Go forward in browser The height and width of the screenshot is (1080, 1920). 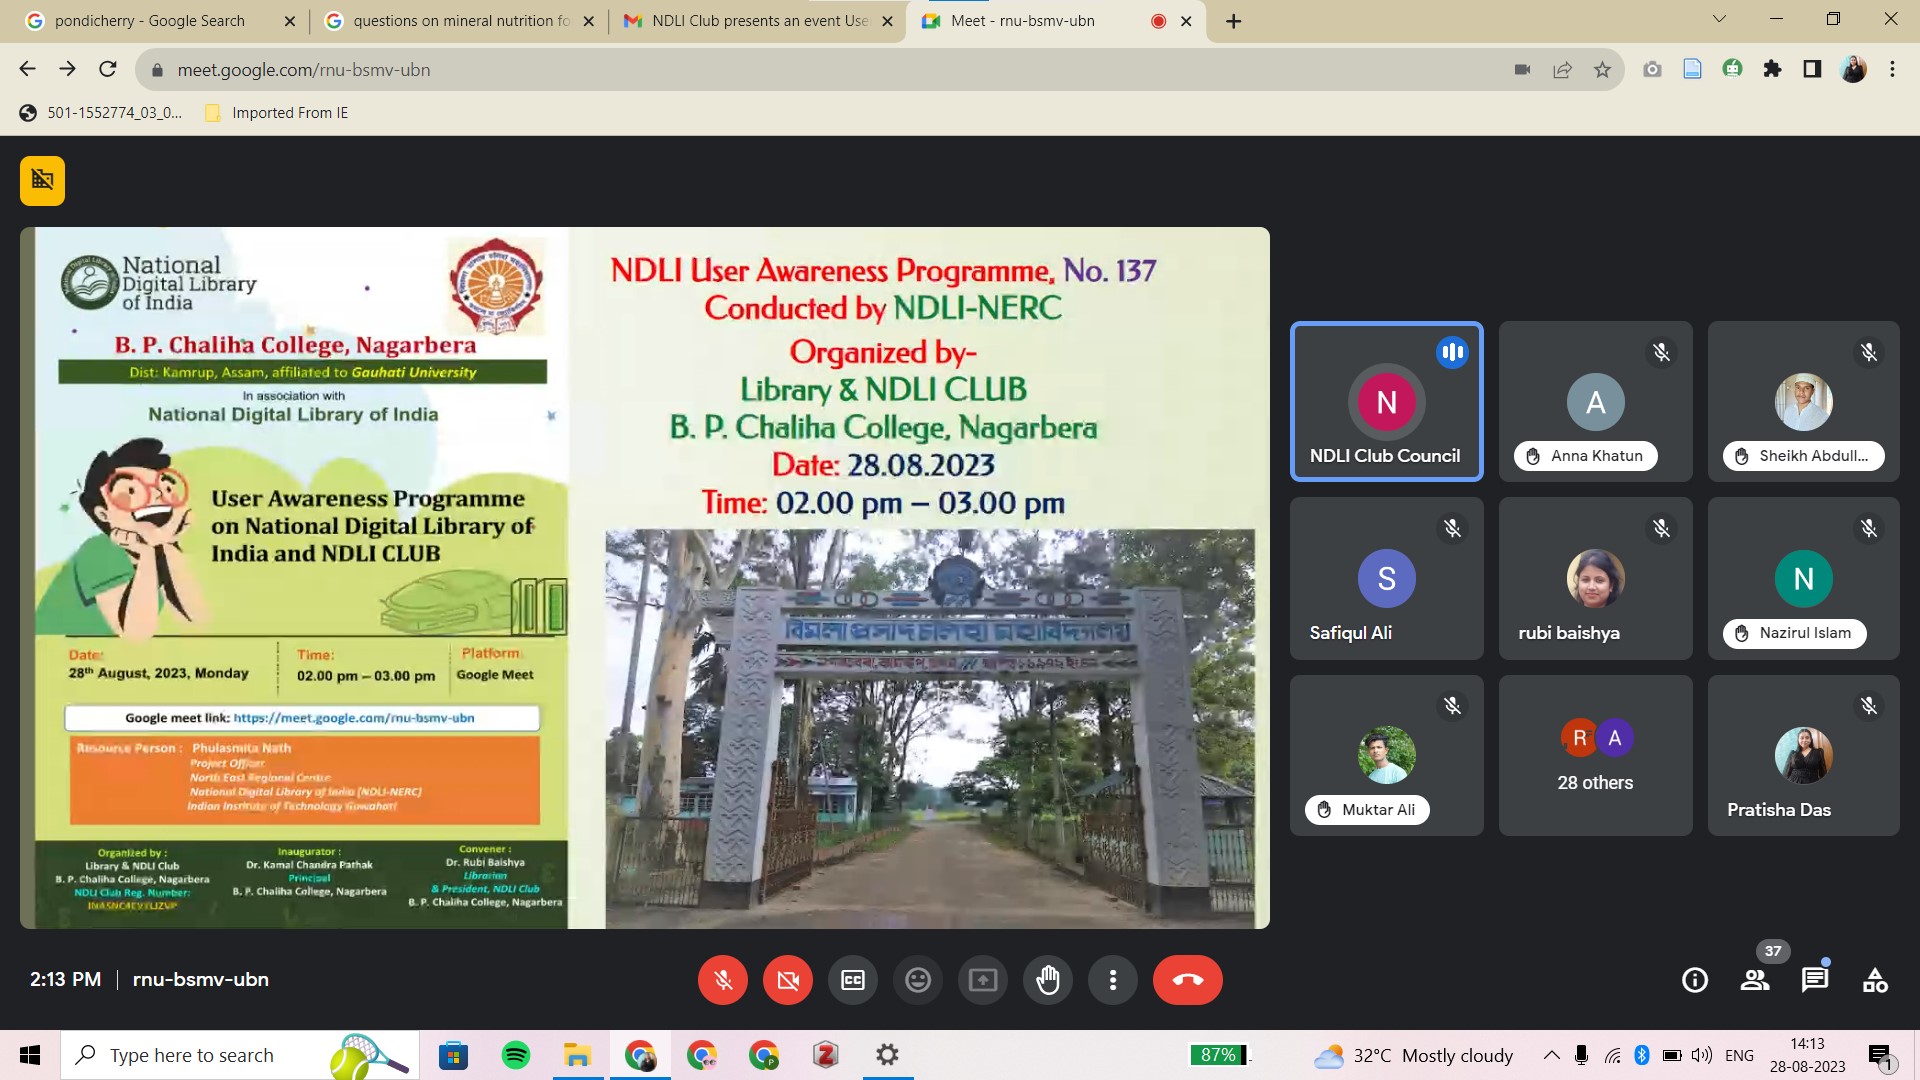67,69
